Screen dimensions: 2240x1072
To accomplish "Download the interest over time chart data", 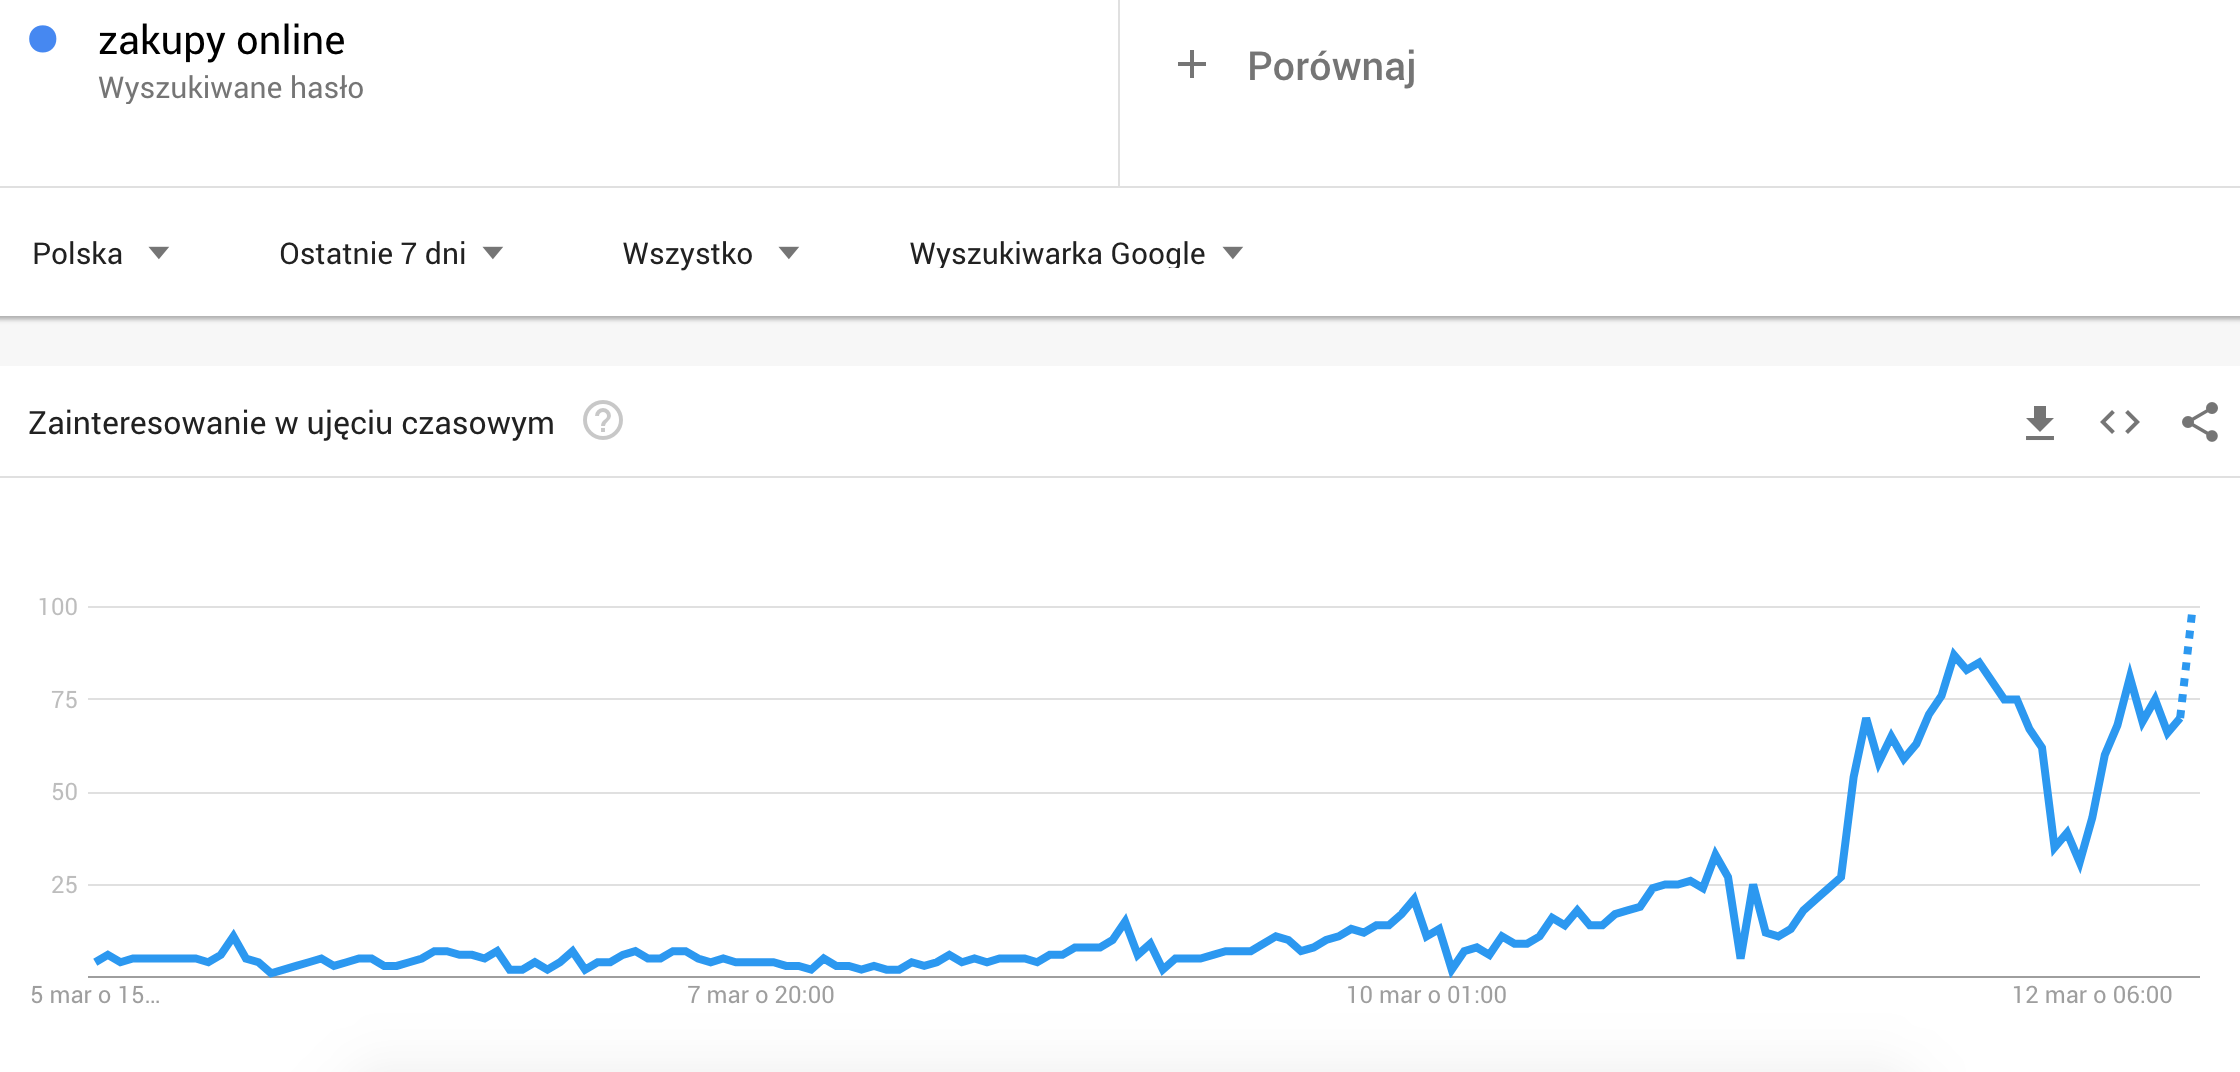I will click(2039, 422).
